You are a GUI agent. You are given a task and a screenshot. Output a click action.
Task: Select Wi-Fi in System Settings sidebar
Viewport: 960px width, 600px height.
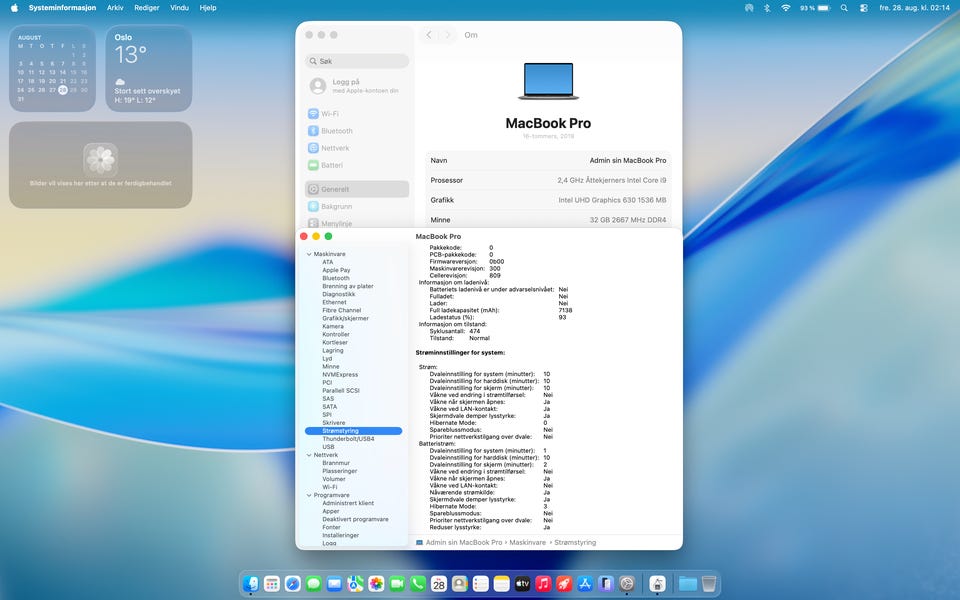point(357,114)
